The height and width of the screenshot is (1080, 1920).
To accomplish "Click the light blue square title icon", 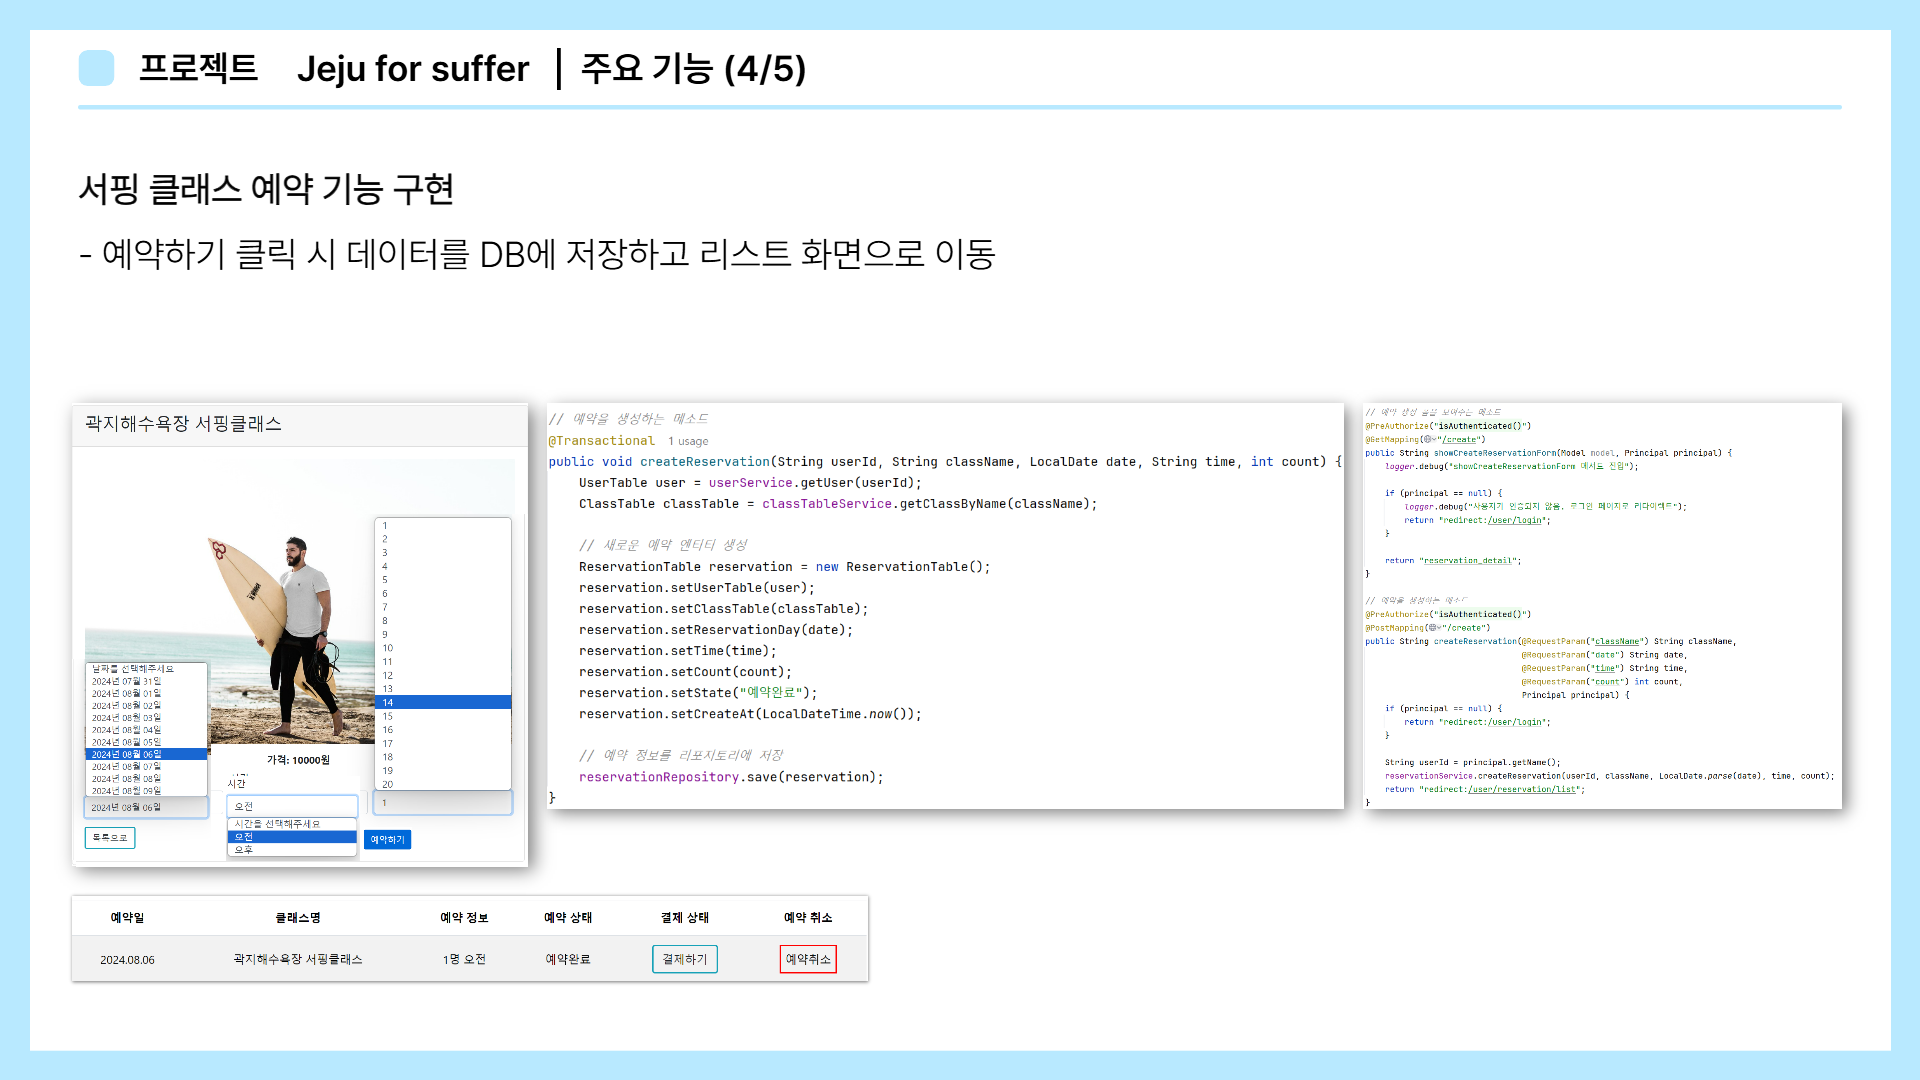I will coord(96,68).
